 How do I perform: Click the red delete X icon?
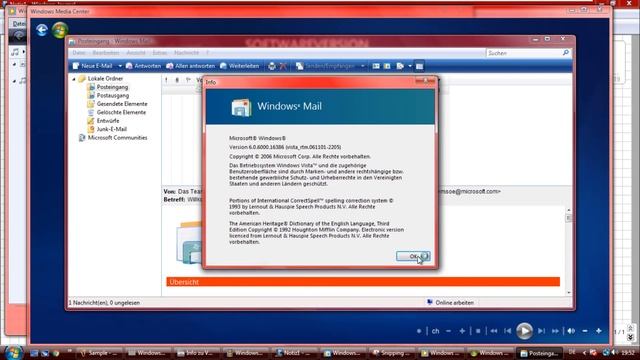pos(283,66)
